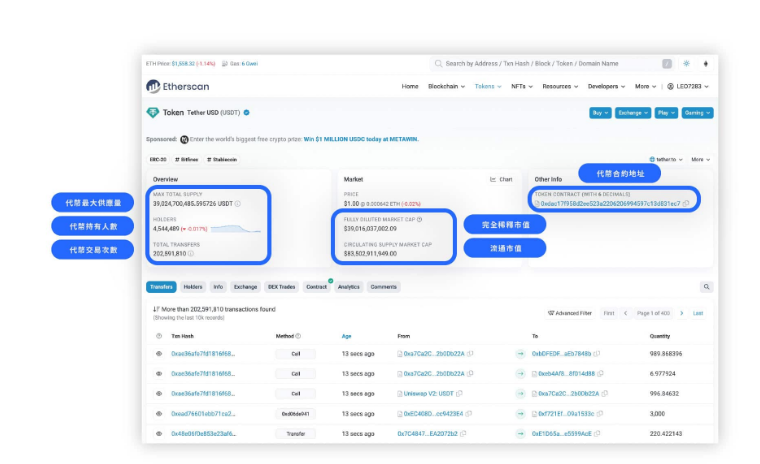The width and height of the screenshot is (760, 464).
Task: Open the METAWIN sponsored link
Action: (x=361, y=139)
